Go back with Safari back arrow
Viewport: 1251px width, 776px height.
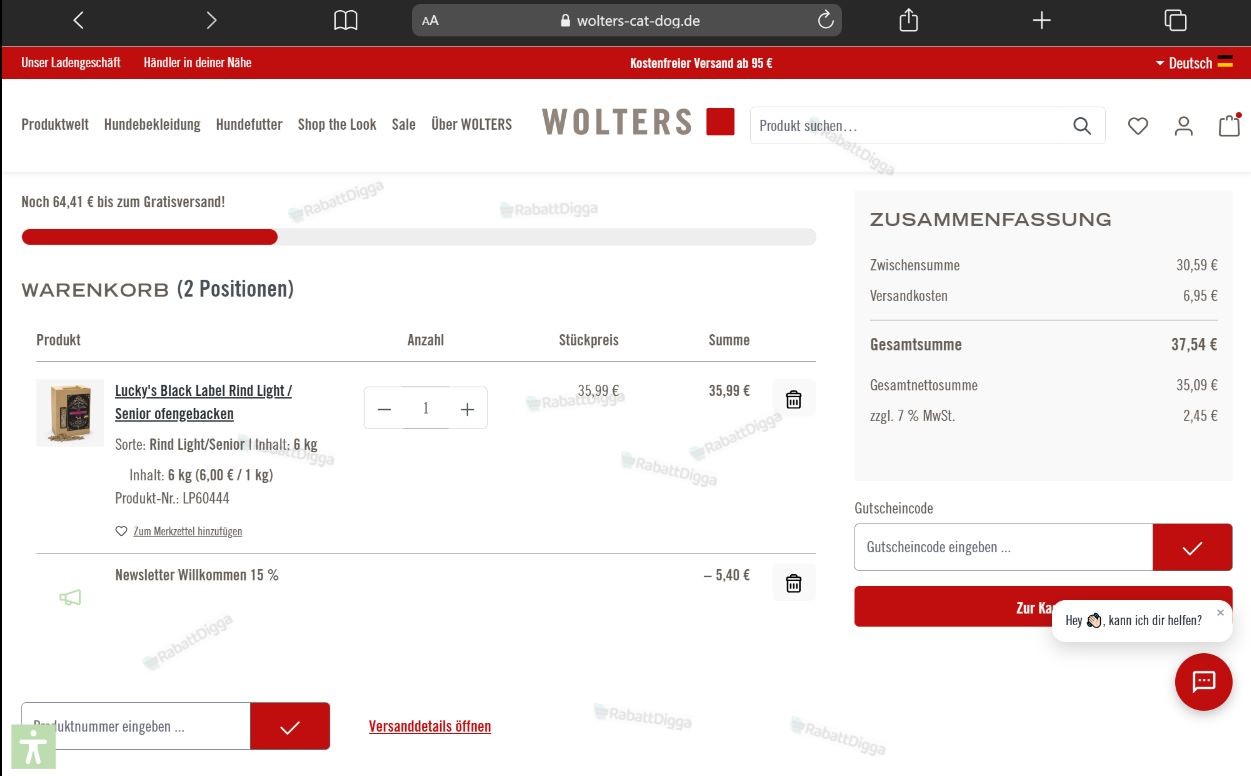(79, 20)
